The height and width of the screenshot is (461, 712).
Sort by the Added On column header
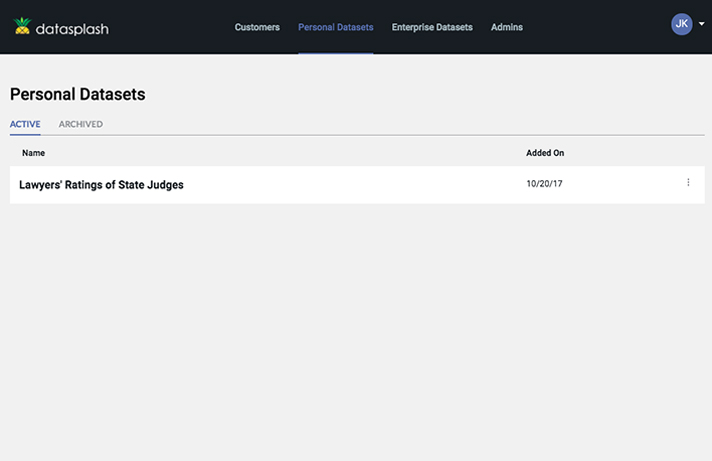click(x=545, y=153)
